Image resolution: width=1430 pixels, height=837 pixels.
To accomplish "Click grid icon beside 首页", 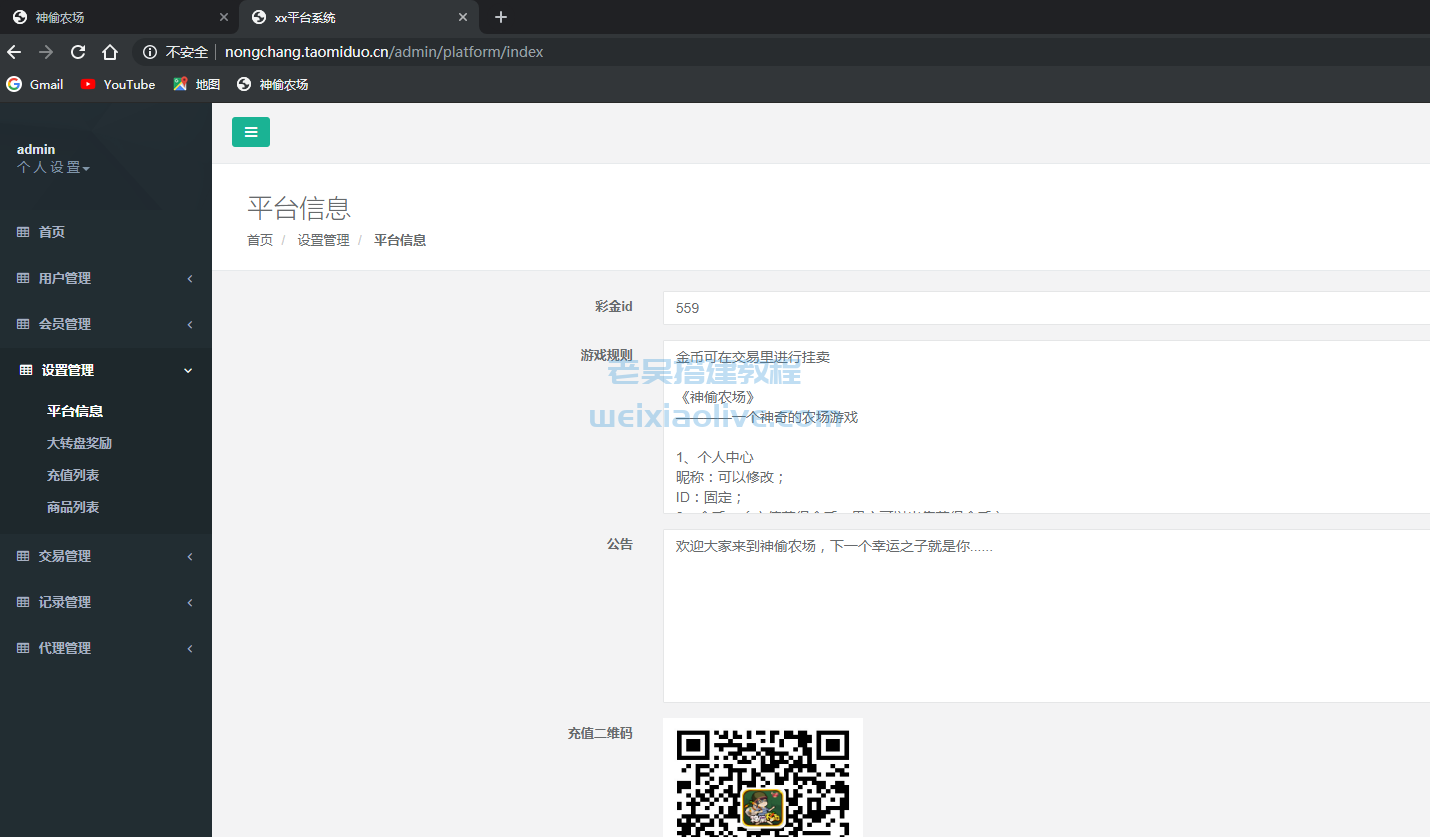I will [x=23, y=232].
